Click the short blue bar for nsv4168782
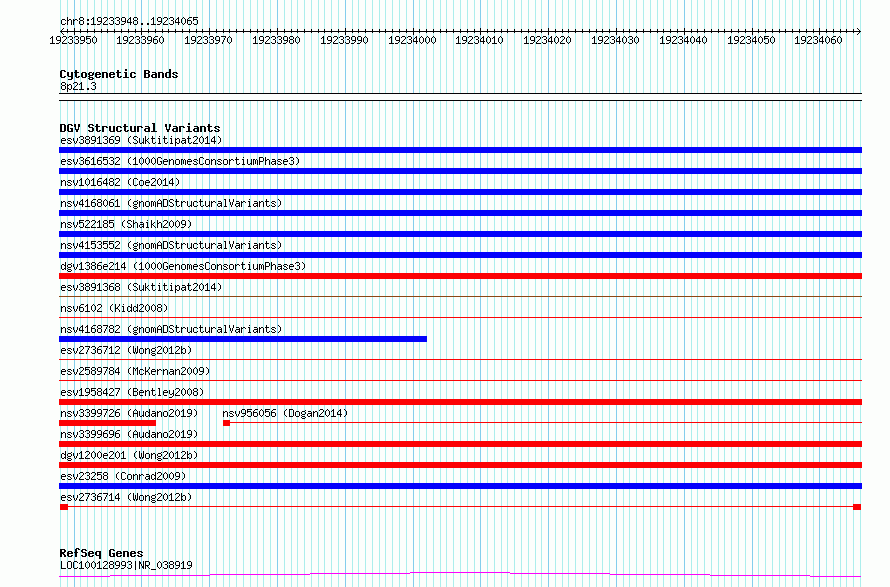The height and width of the screenshot is (587, 890). click(243, 339)
